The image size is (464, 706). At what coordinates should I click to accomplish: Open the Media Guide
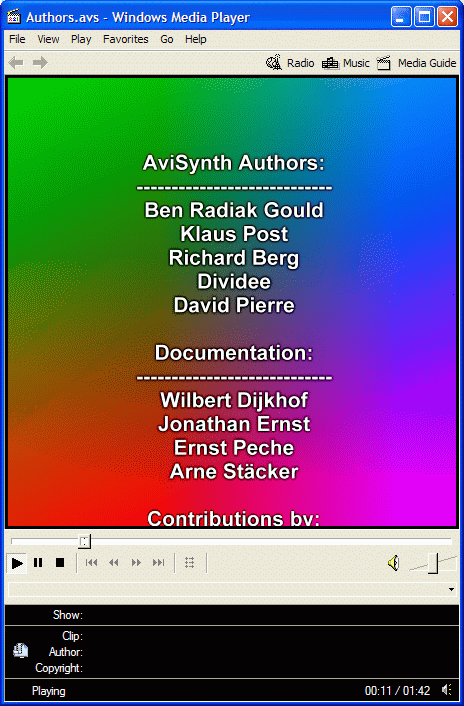416,63
